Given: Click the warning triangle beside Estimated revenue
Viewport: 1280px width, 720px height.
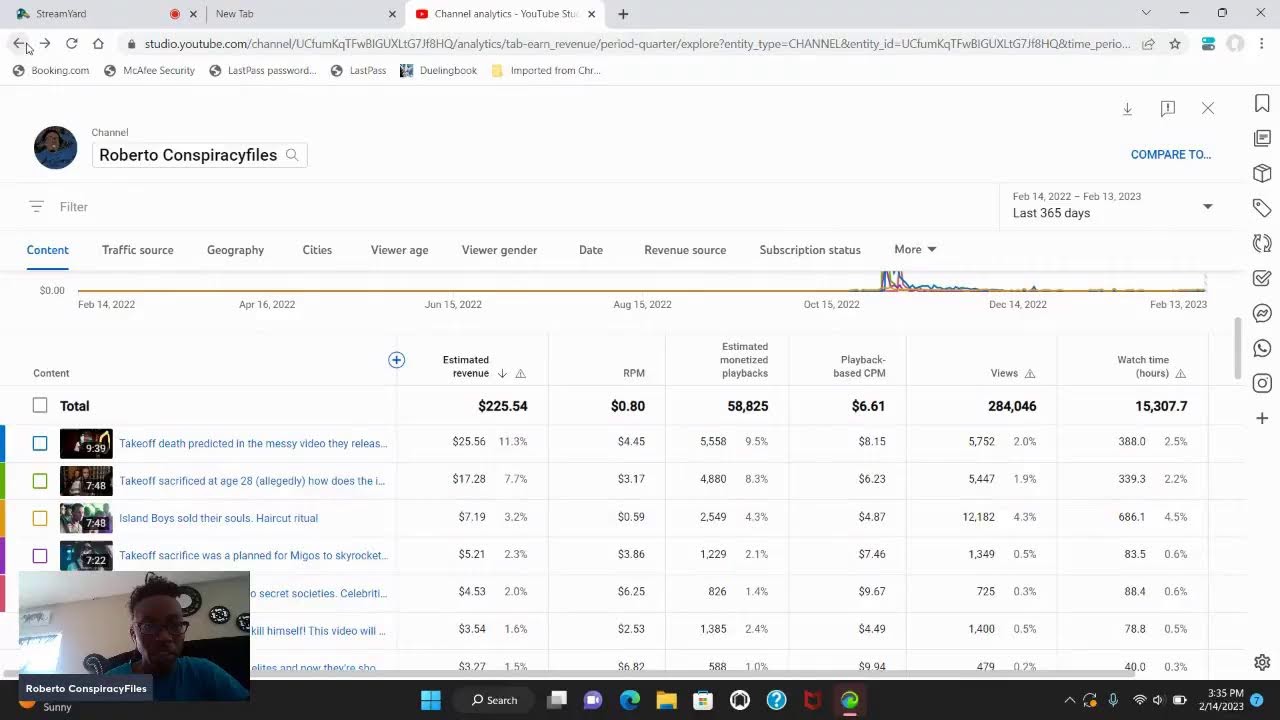Looking at the screenshot, I should tap(520, 374).
